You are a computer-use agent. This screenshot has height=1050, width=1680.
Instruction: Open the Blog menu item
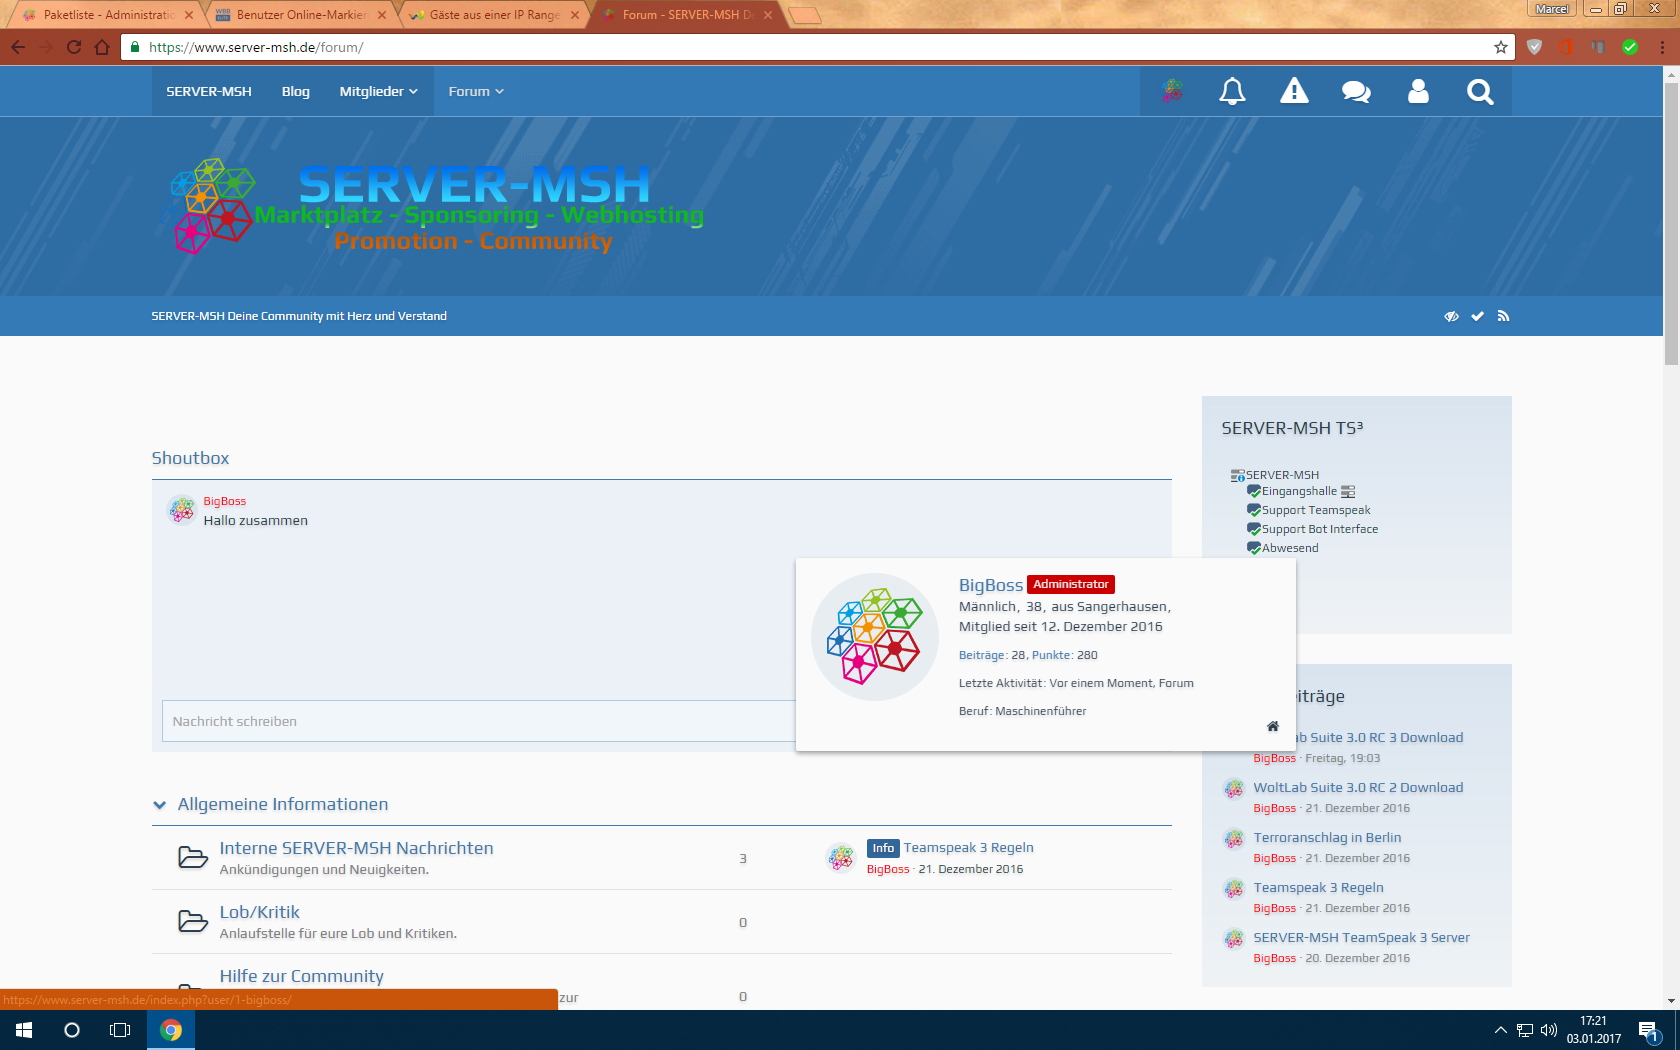click(295, 92)
